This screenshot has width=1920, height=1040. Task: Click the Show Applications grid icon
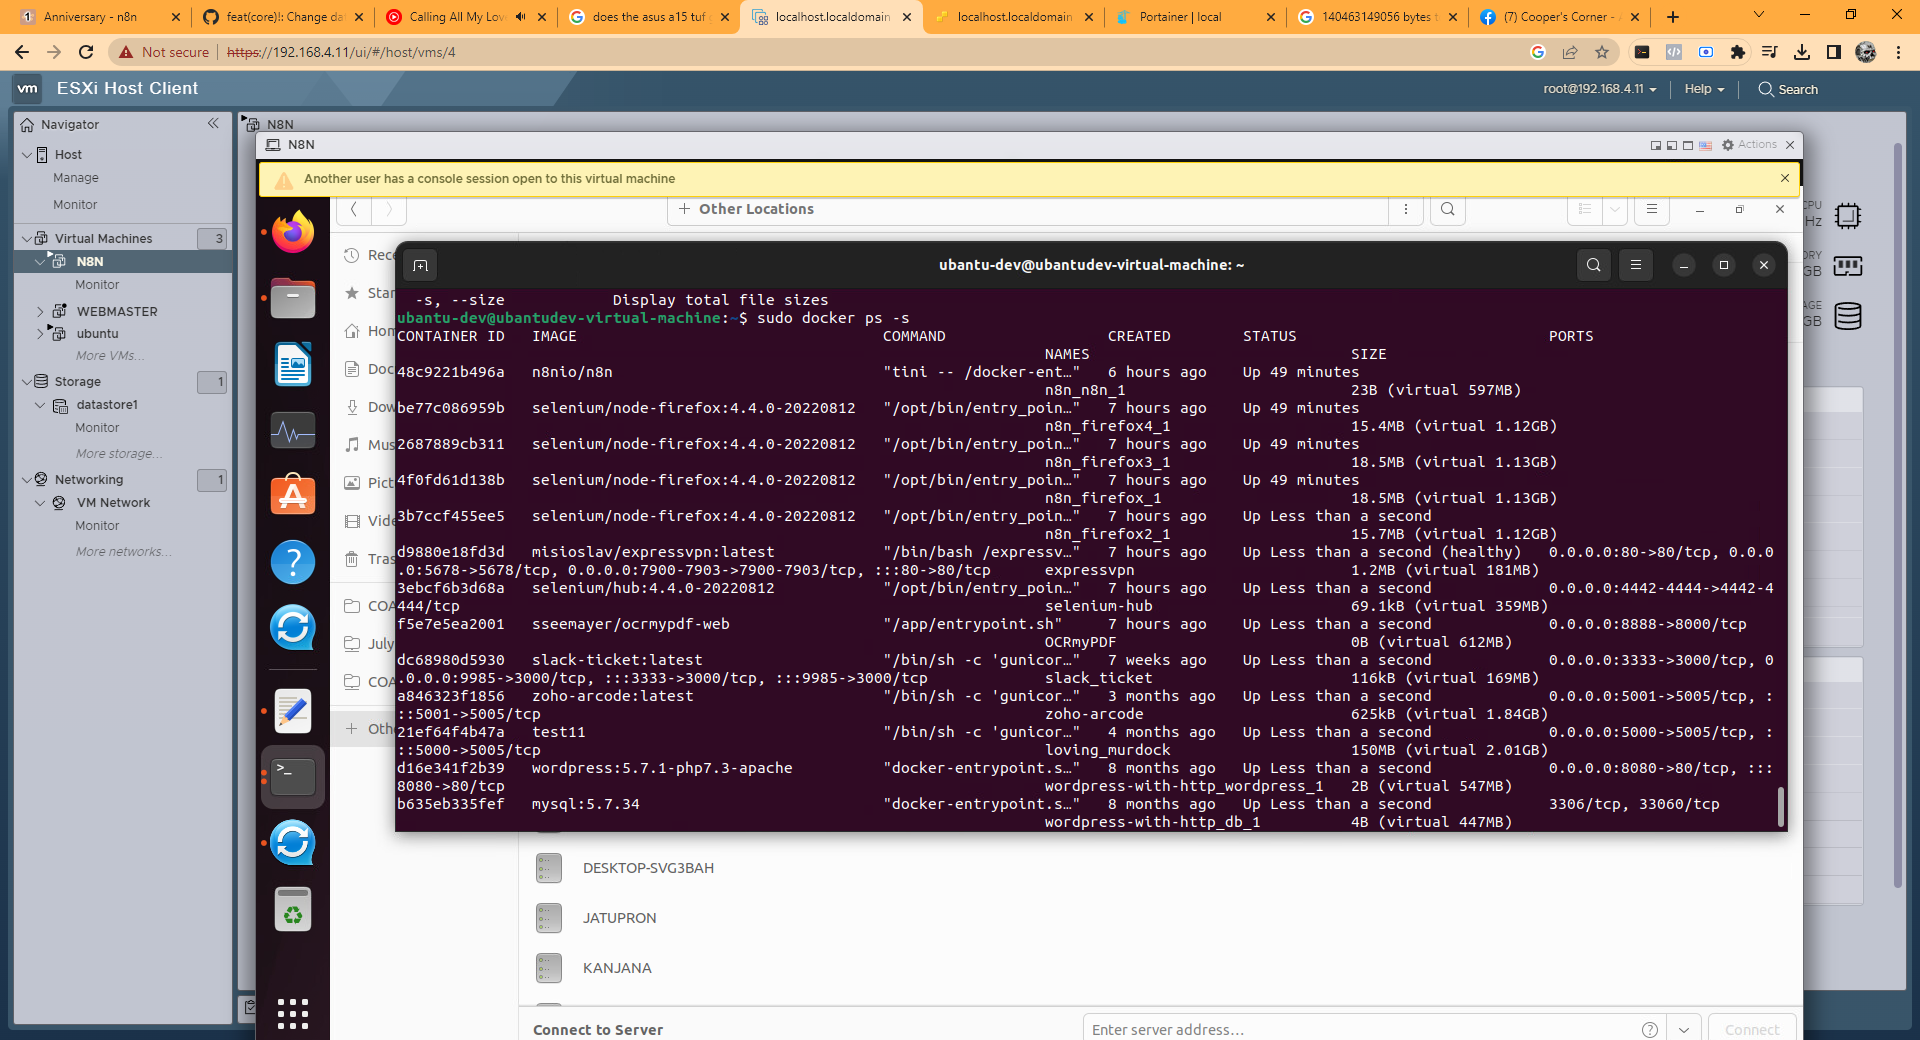pyautogui.click(x=292, y=1013)
